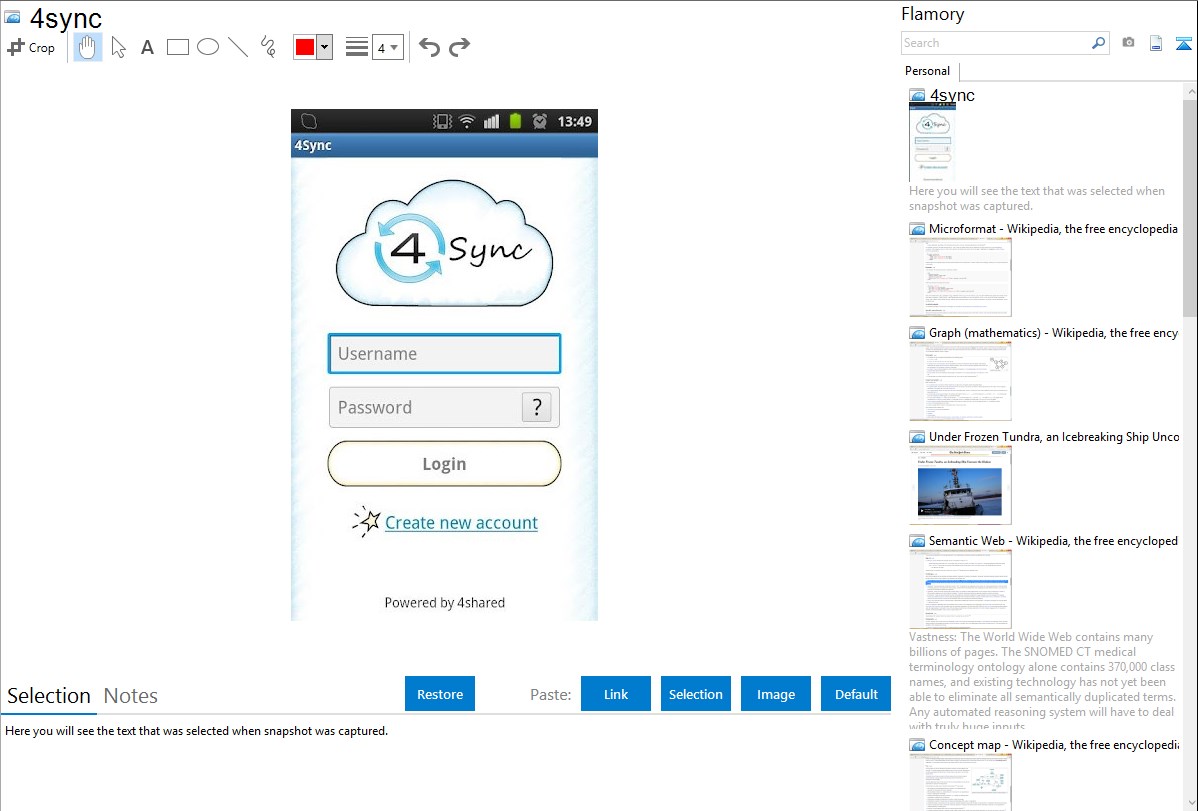Click the battery icon in phone status bar
The height and width of the screenshot is (811, 1198).
(x=516, y=121)
